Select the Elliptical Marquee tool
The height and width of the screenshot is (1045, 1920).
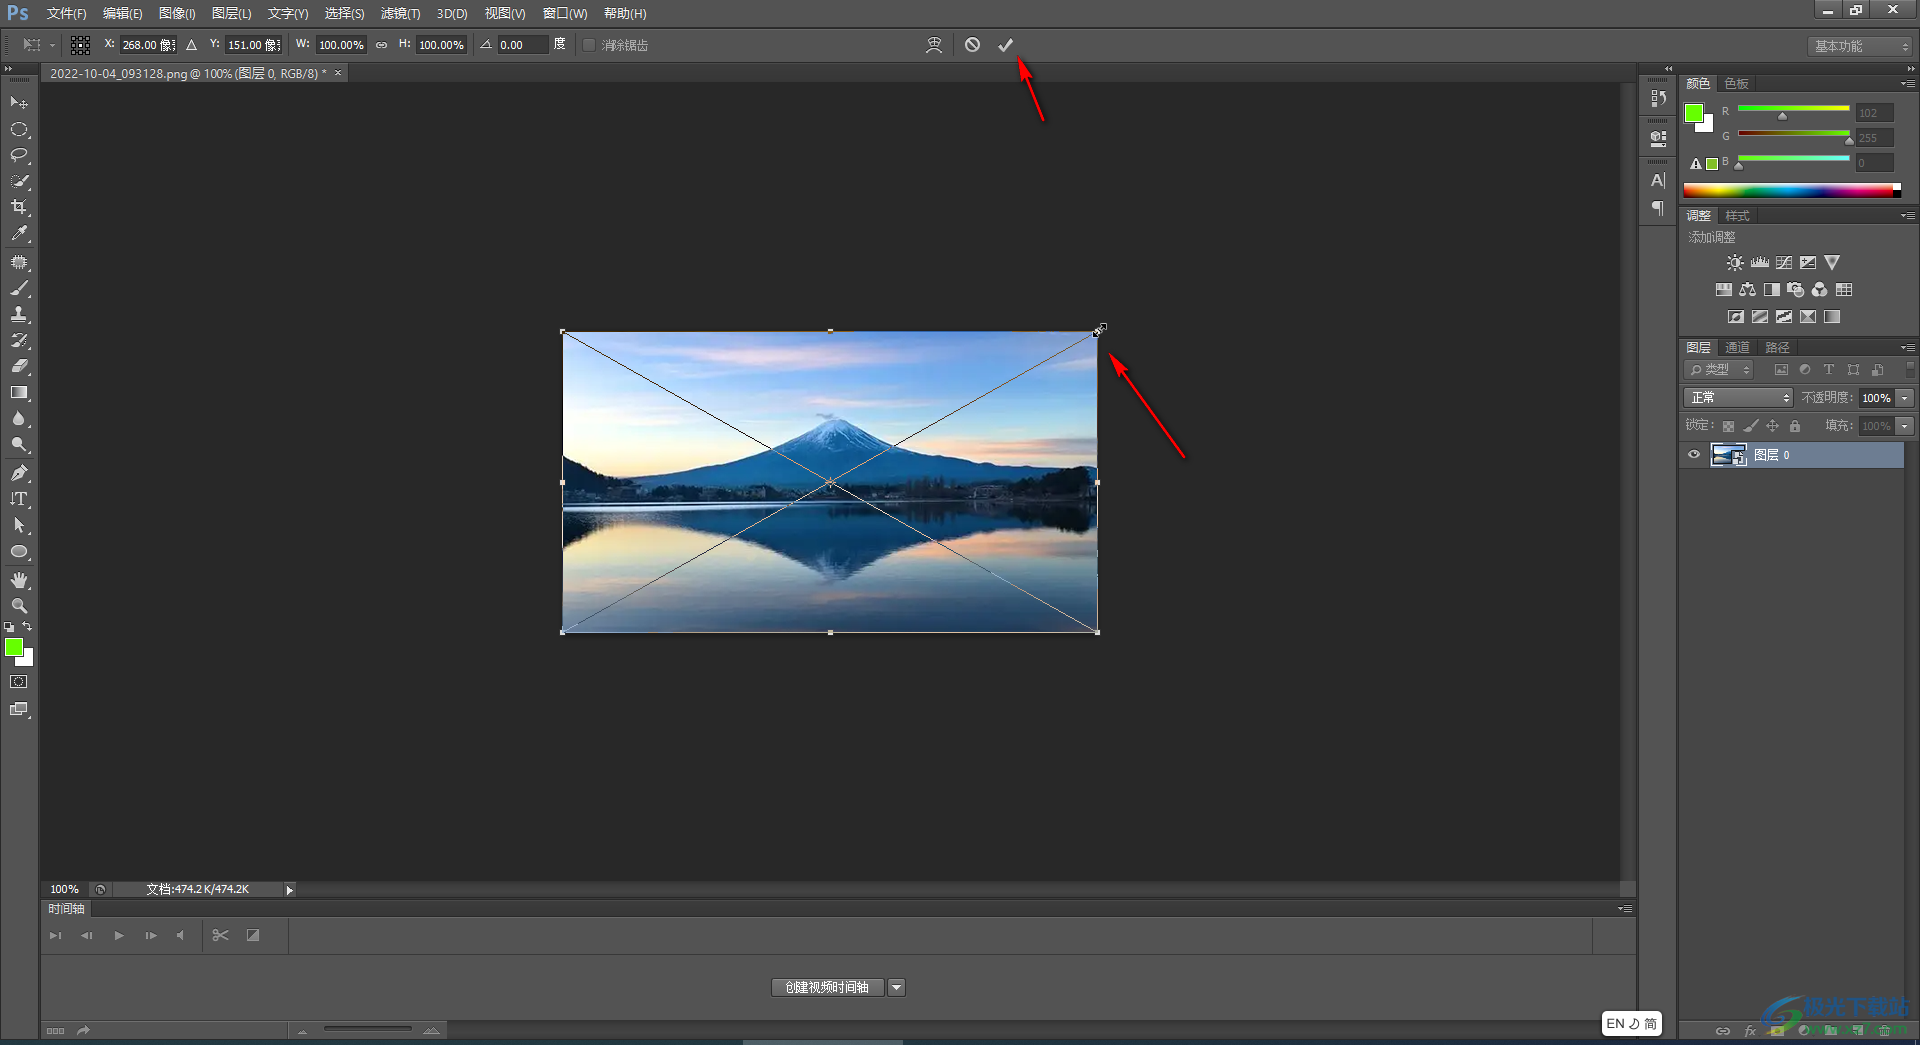coord(19,129)
